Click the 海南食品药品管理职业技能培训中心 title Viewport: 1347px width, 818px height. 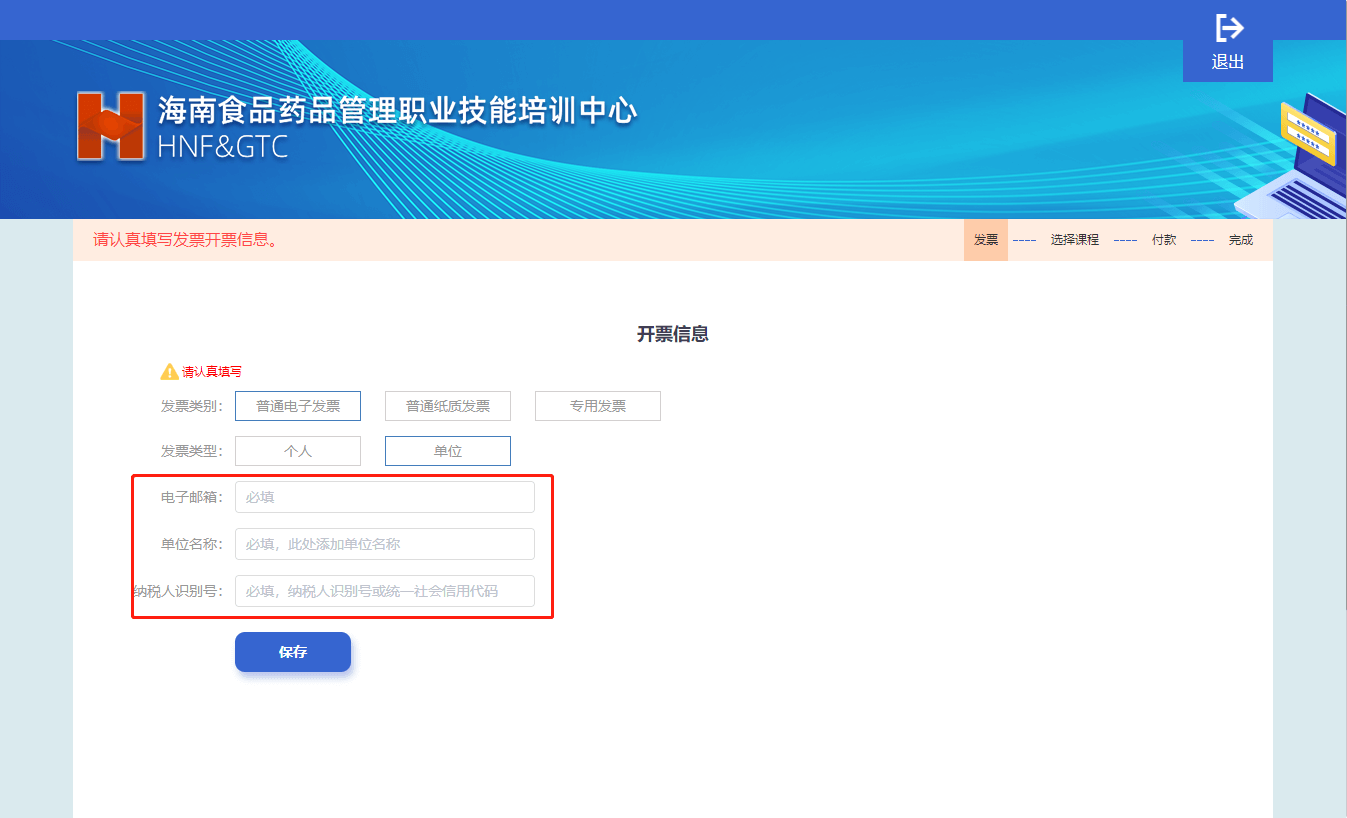(397, 110)
